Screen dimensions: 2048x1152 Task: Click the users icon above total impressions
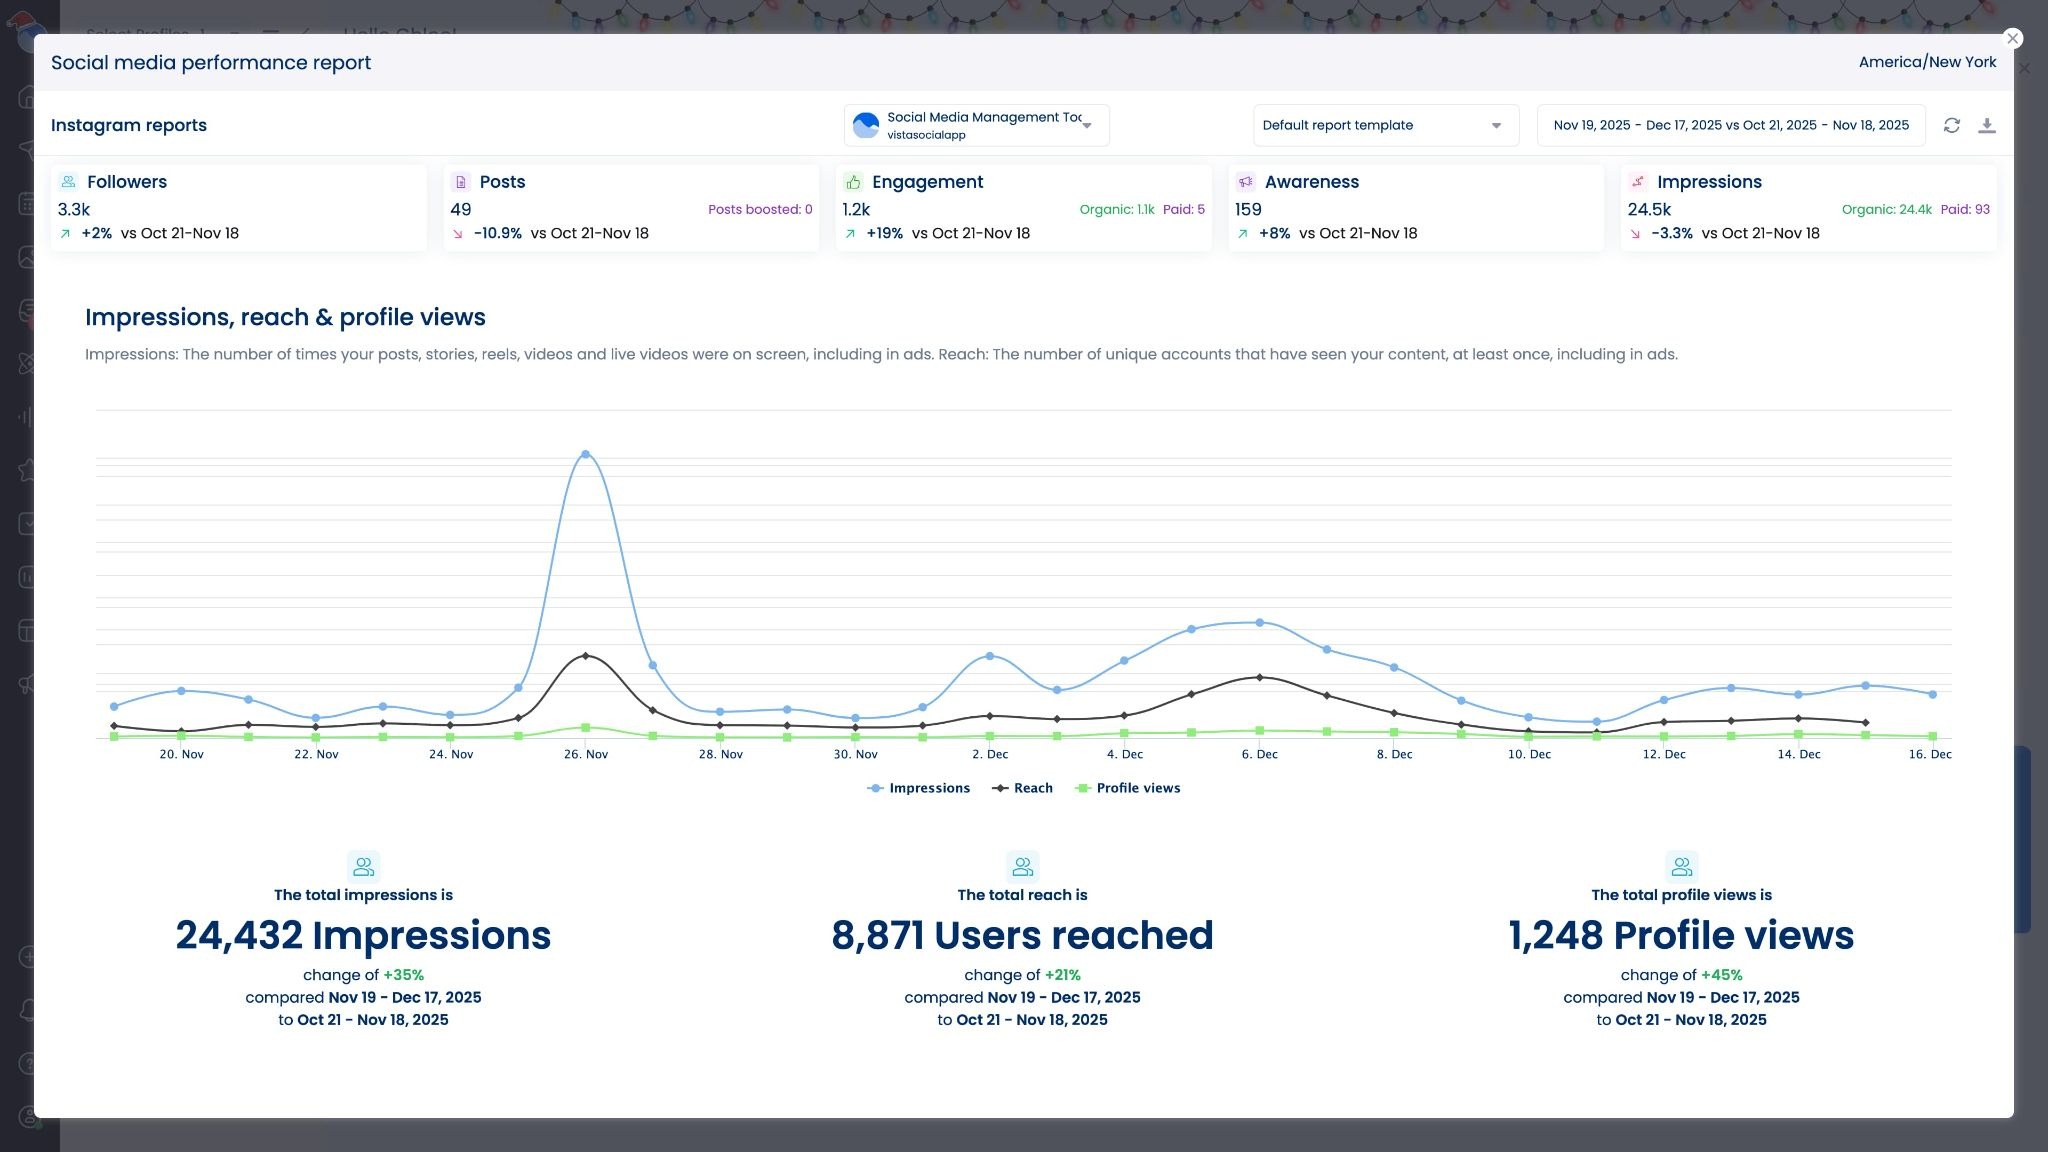[363, 866]
